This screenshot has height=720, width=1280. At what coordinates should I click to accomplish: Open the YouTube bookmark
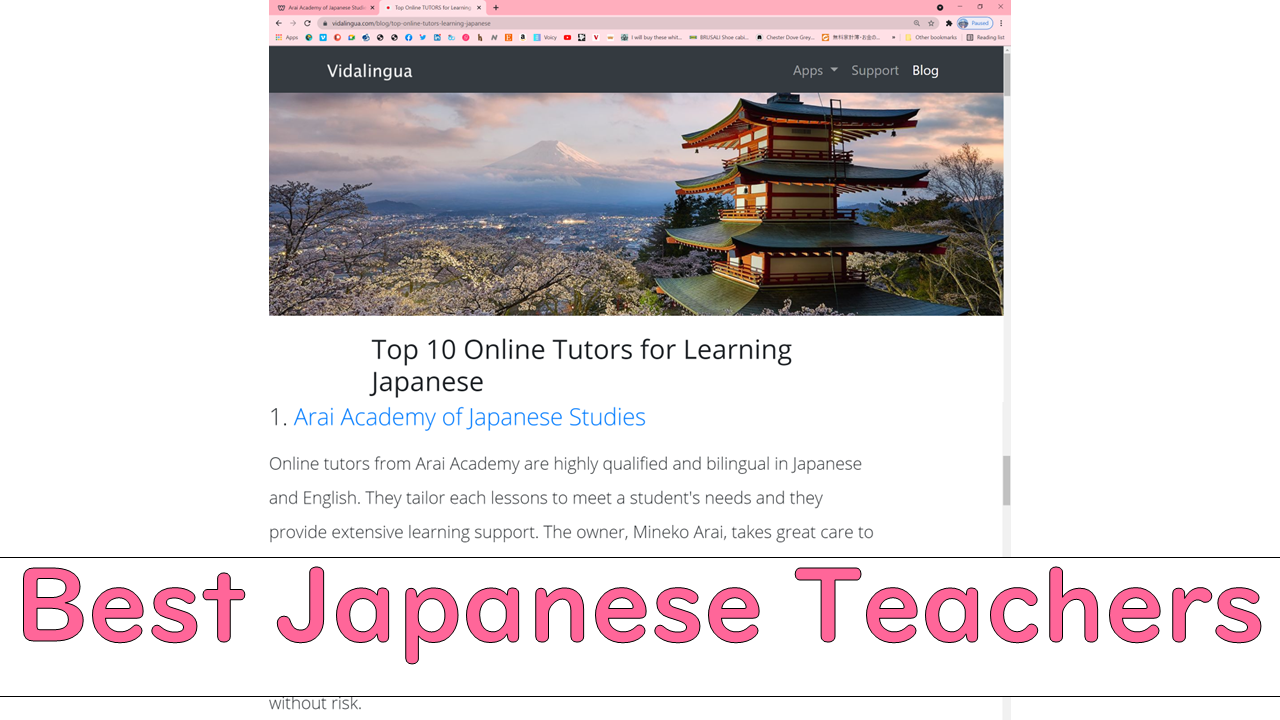point(567,38)
